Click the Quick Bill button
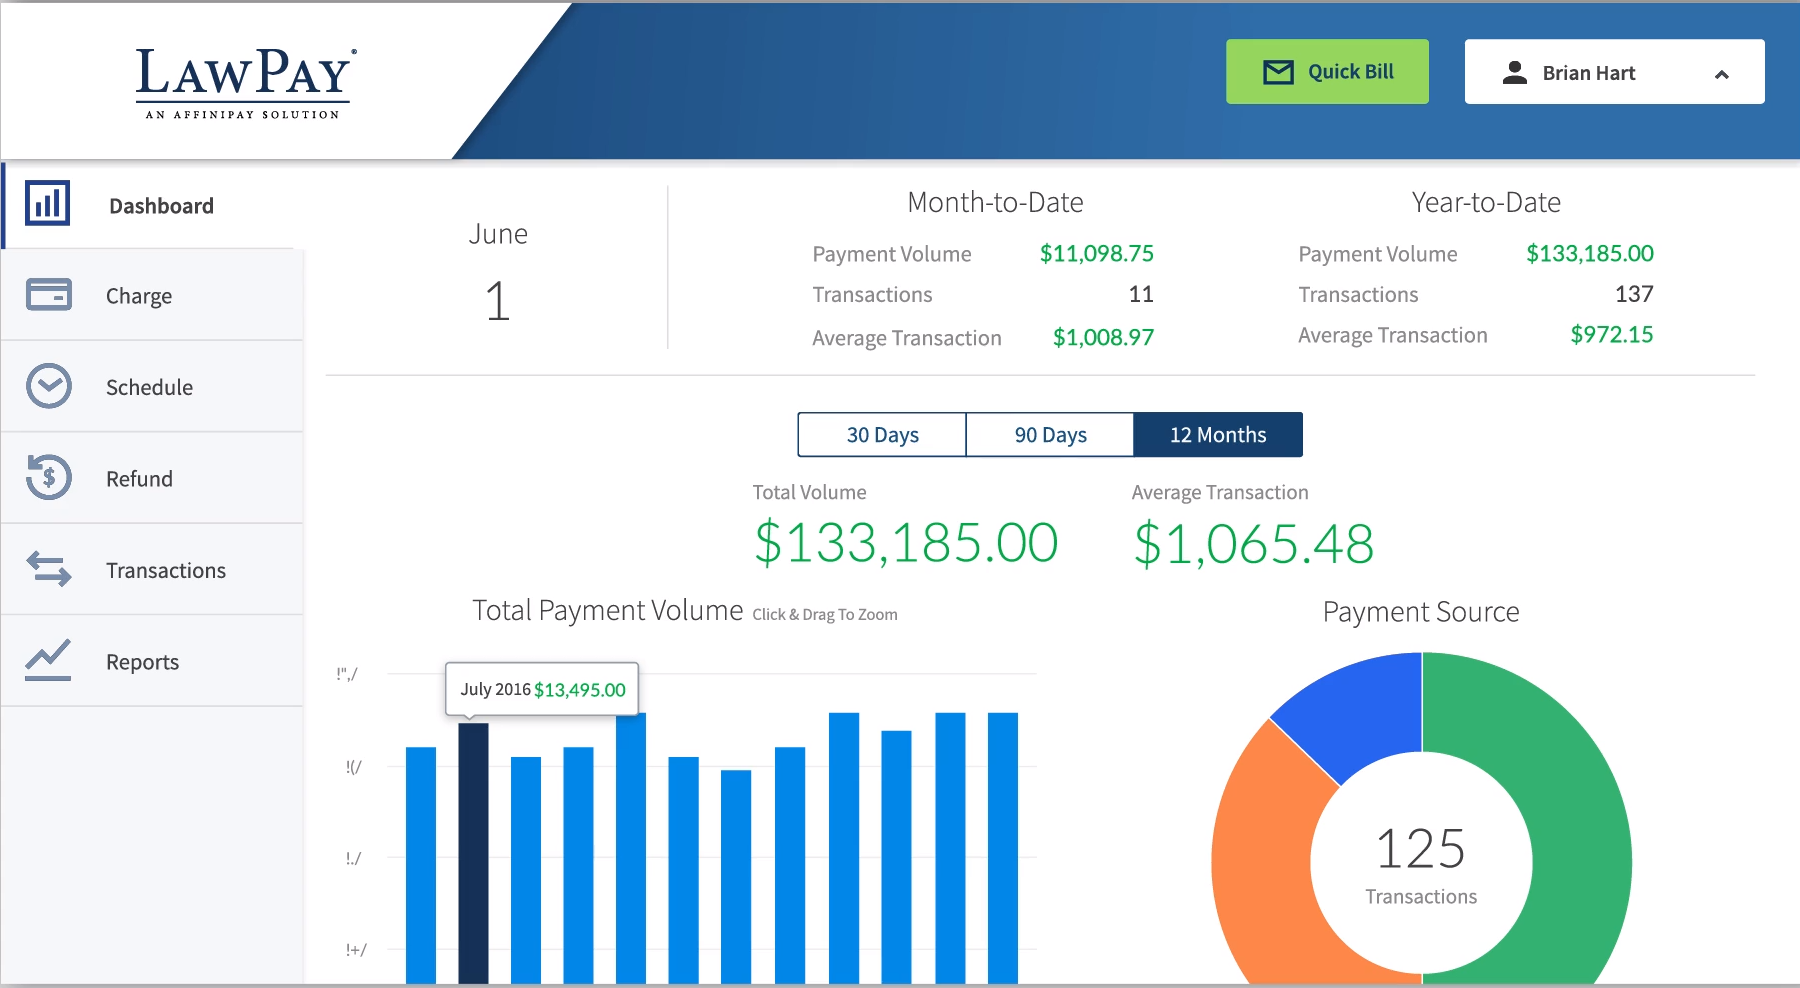This screenshot has width=1800, height=988. pos(1327,72)
